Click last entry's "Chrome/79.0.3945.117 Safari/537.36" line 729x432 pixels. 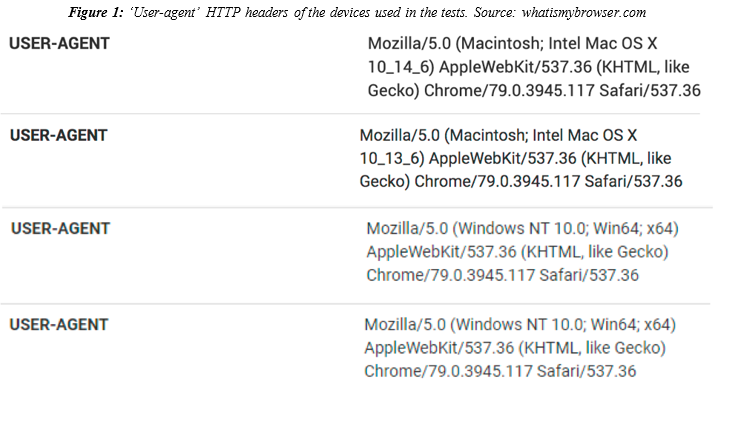click(x=500, y=371)
